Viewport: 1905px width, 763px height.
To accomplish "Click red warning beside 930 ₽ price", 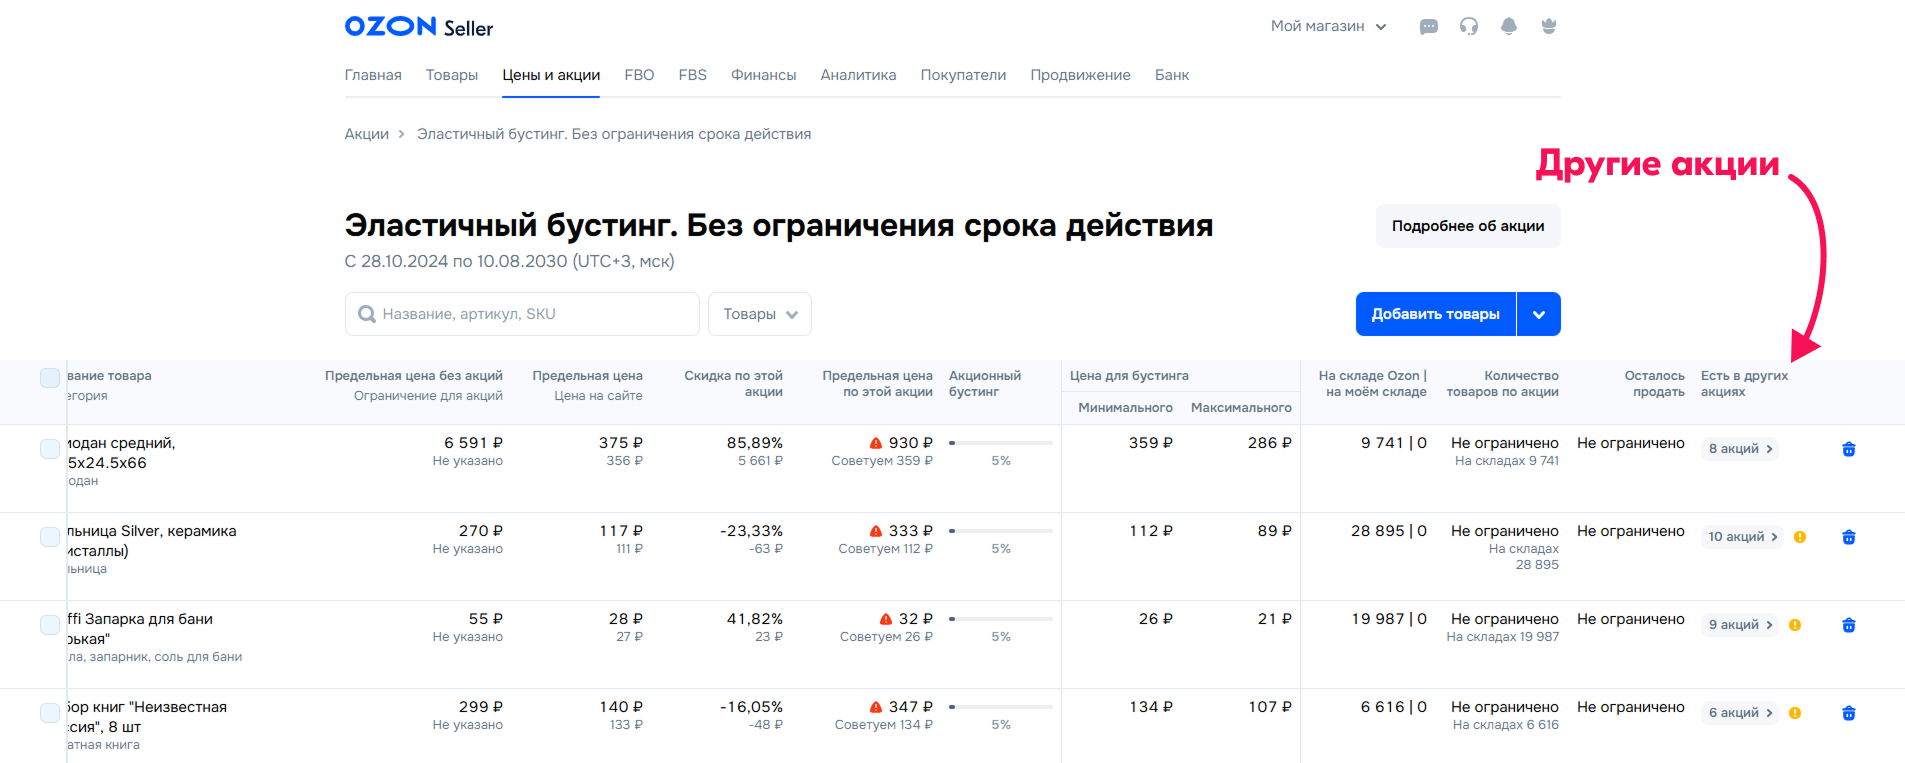I will [x=876, y=443].
